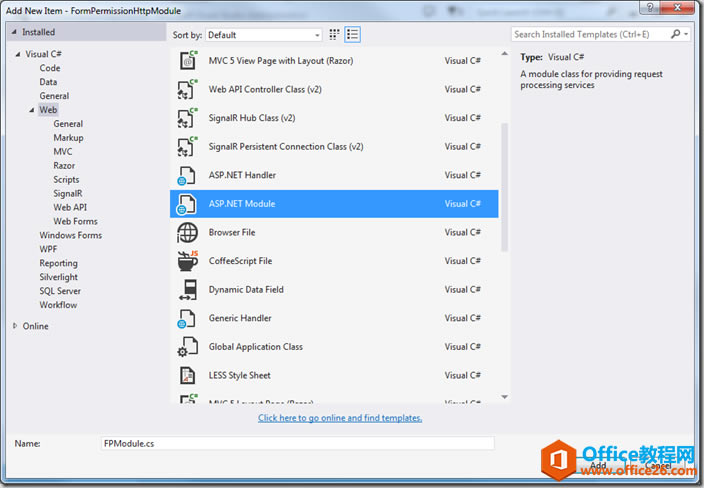This screenshot has width=704, height=488.
Task: Click the Name field containing FPModule.cs
Action: (x=298, y=444)
